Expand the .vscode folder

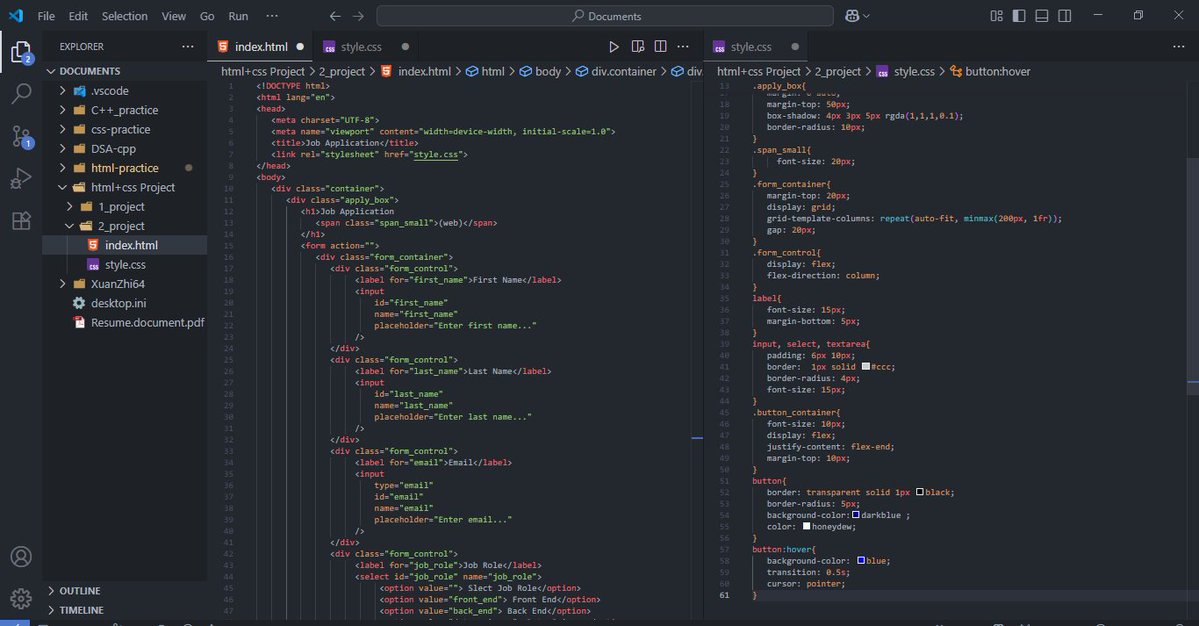point(63,91)
